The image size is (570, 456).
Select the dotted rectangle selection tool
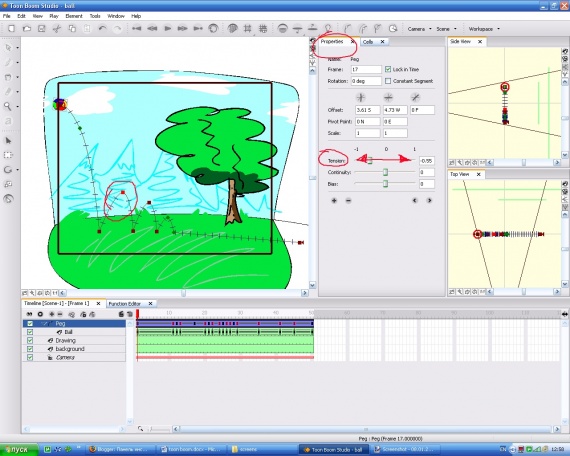(8, 155)
